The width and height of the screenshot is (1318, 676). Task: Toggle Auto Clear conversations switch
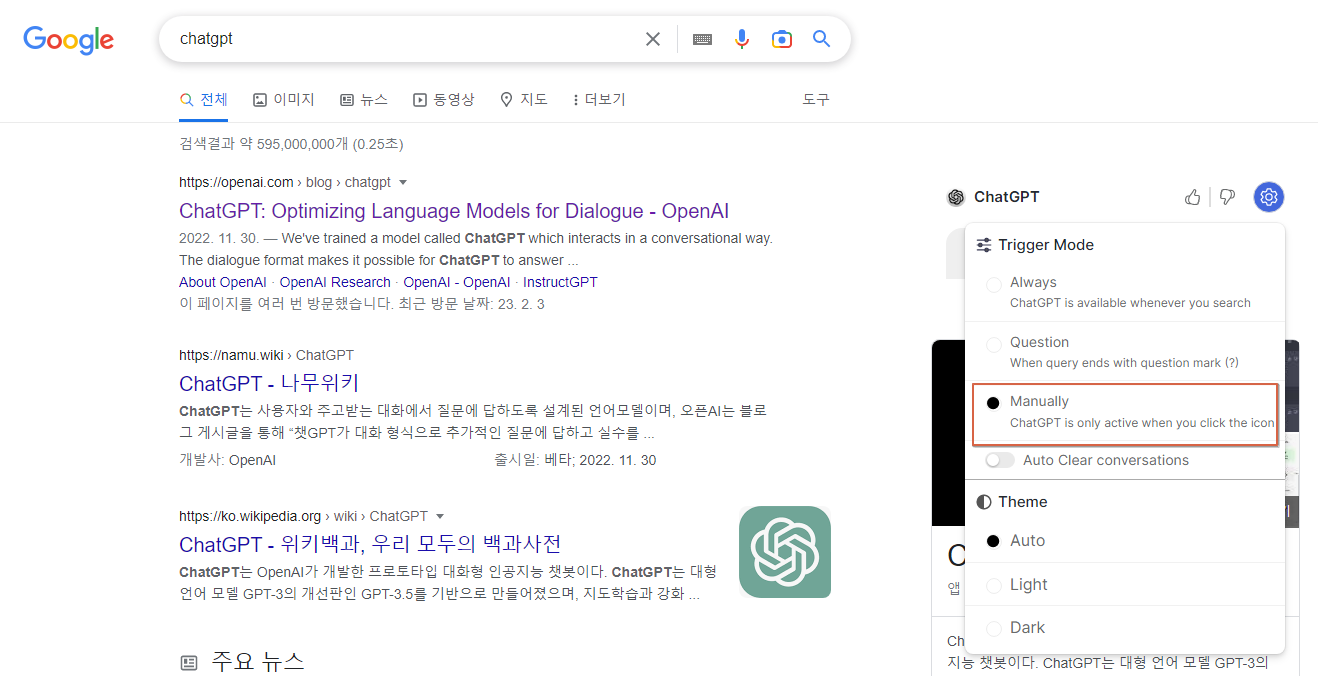[1000, 460]
